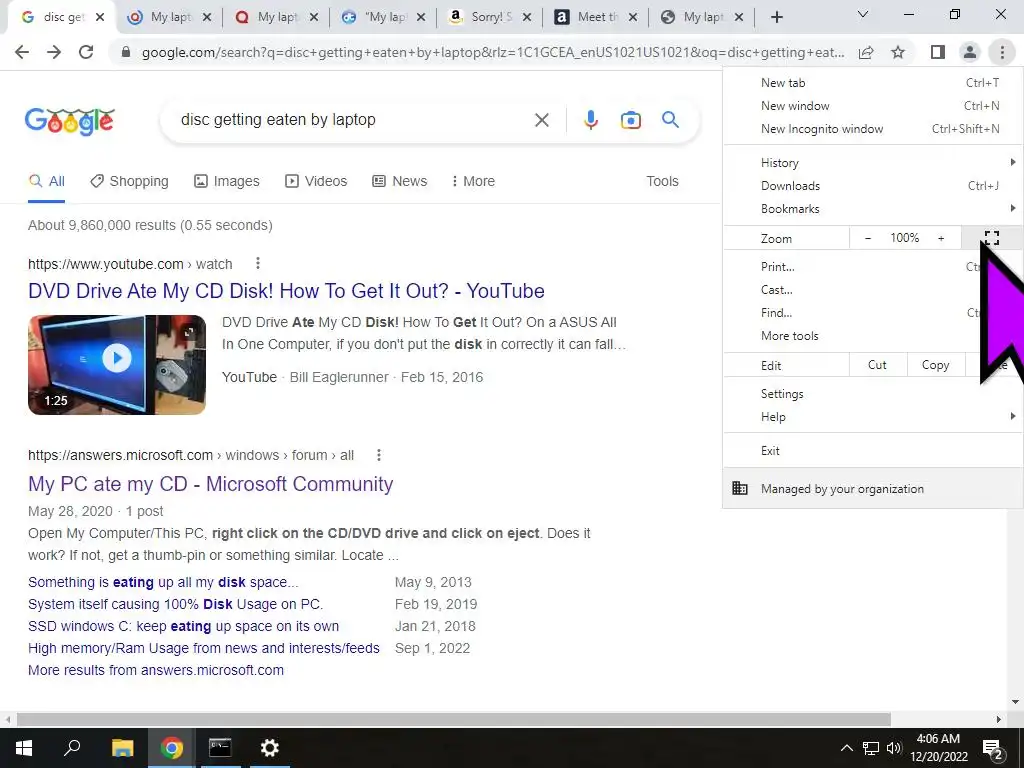
Task: Open 'My PC ate my CD' result
Action: [210, 484]
